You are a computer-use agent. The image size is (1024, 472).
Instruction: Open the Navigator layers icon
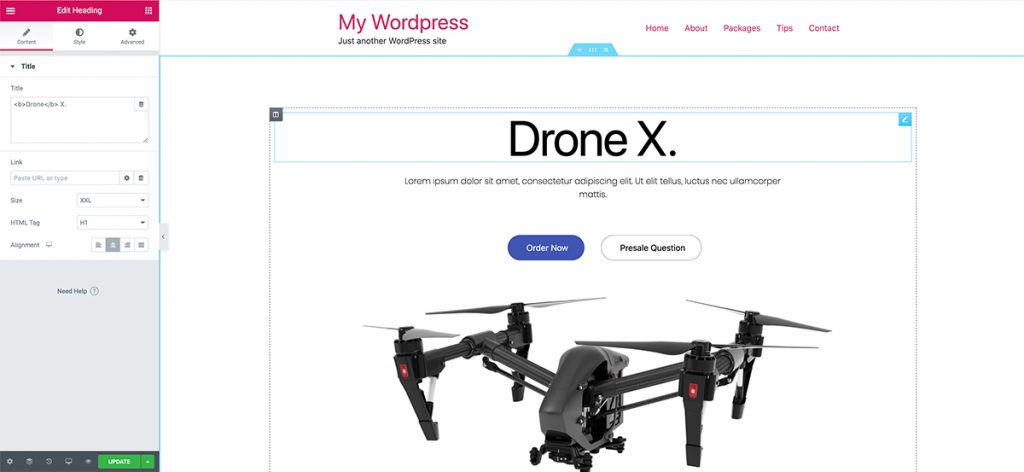pos(29,462)
